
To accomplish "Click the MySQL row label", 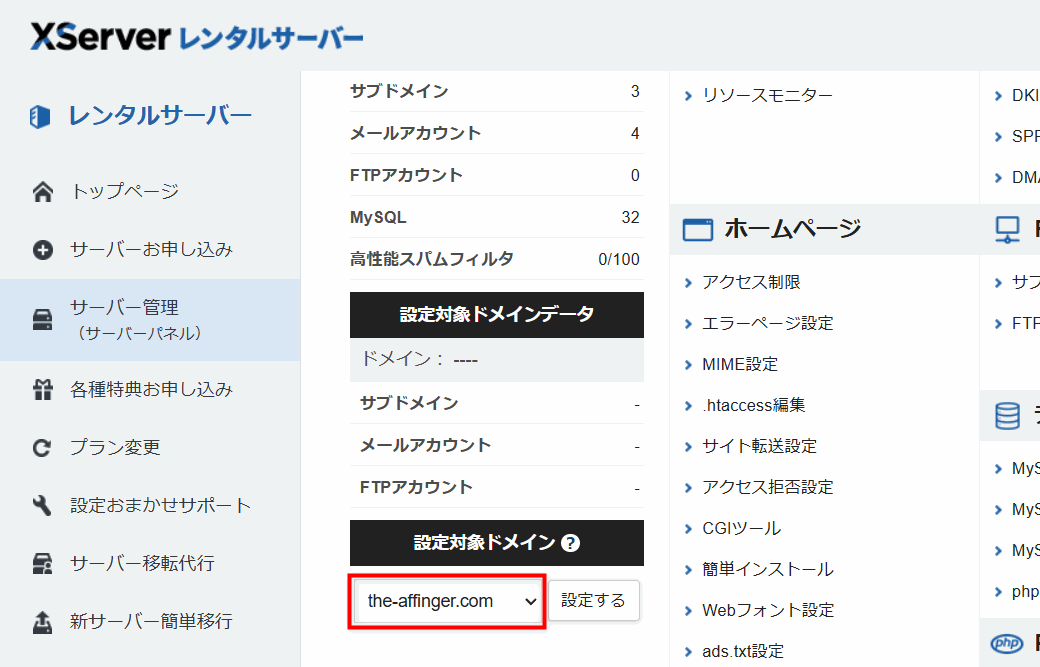I will click(x=378, y=217).
